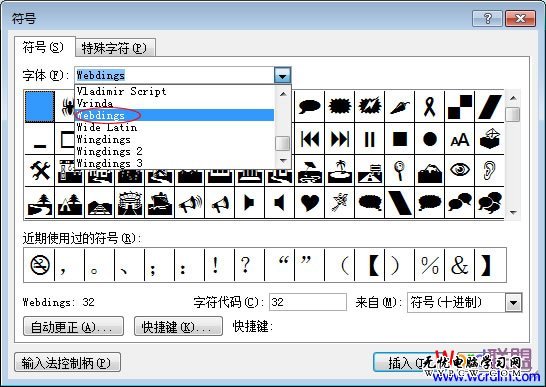Select Wingdings 2 in the font list

pos(174,151)
